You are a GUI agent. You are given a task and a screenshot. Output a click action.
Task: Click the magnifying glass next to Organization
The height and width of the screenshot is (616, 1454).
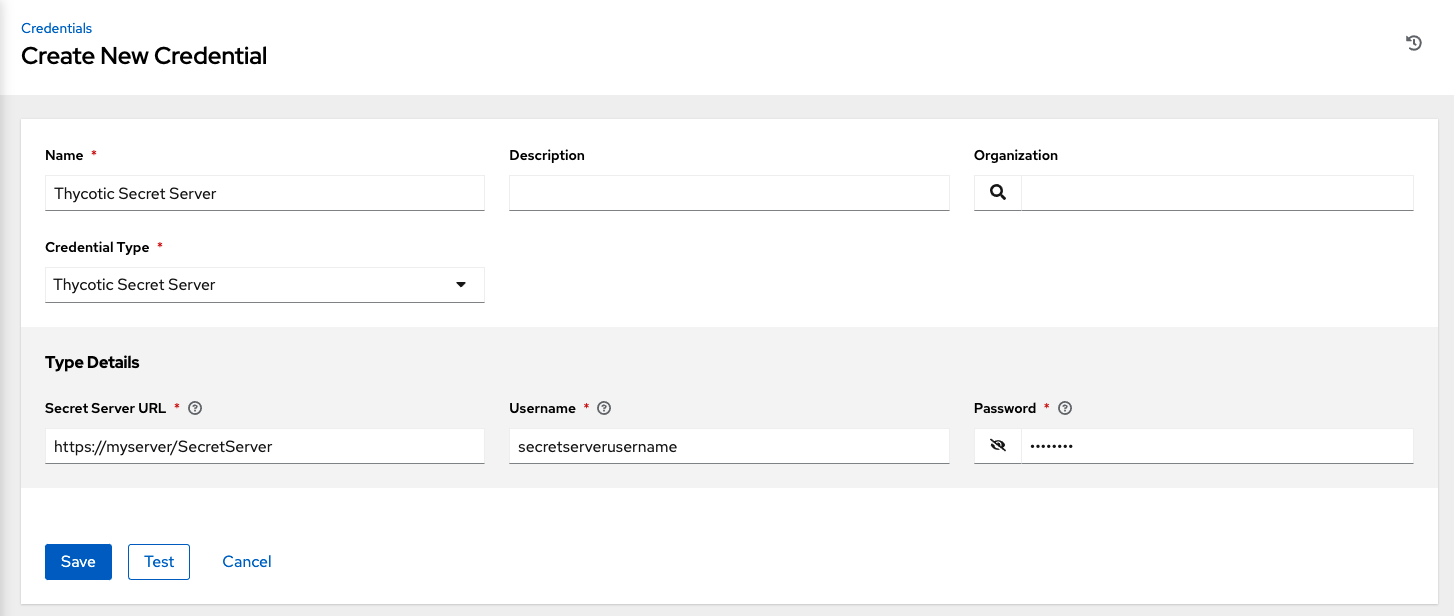(997, 192)
